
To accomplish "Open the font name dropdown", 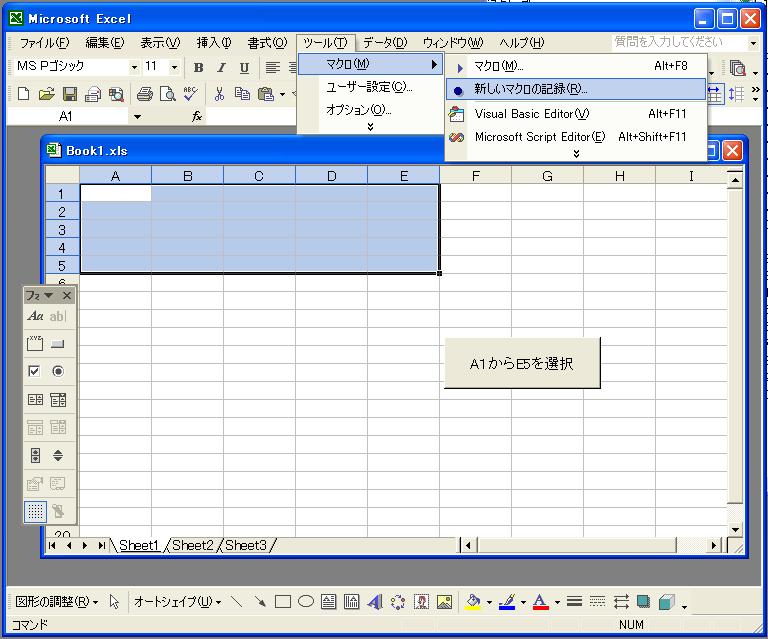I will click(134, 68).
